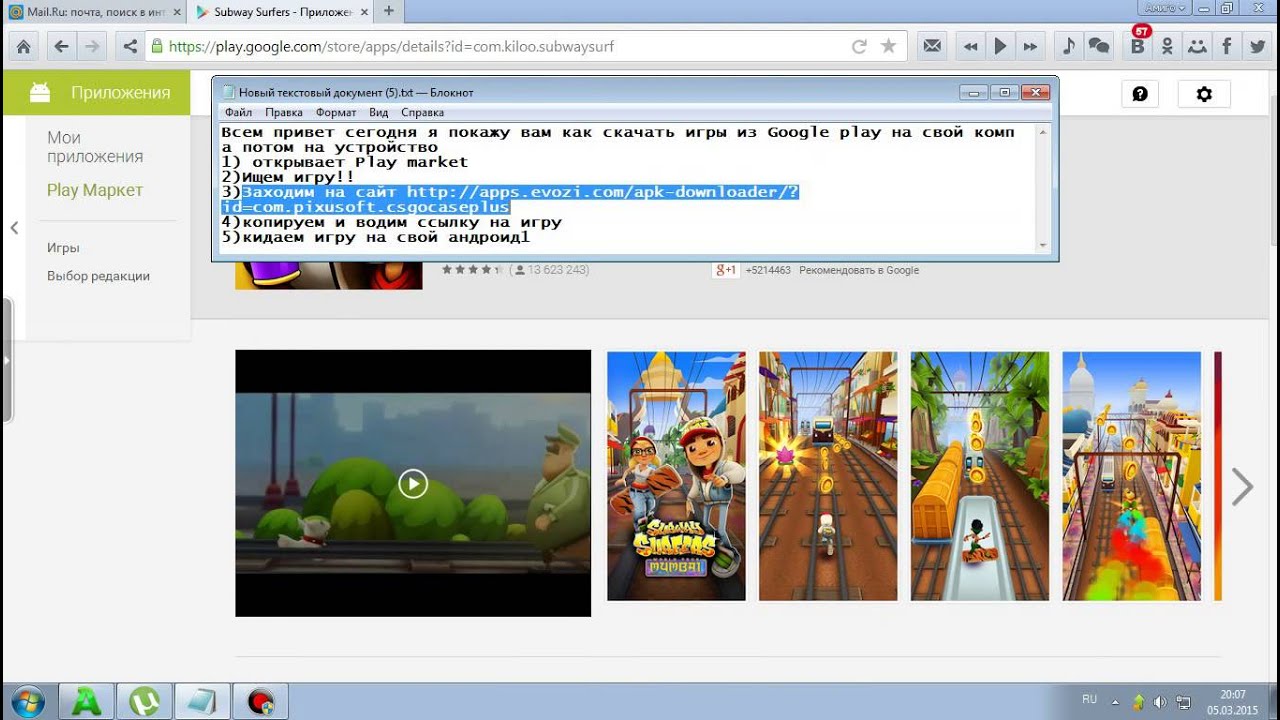
Task: Open the Amigo browser in the taskbar
Action: pyautogui.click(x=87, y=702)
